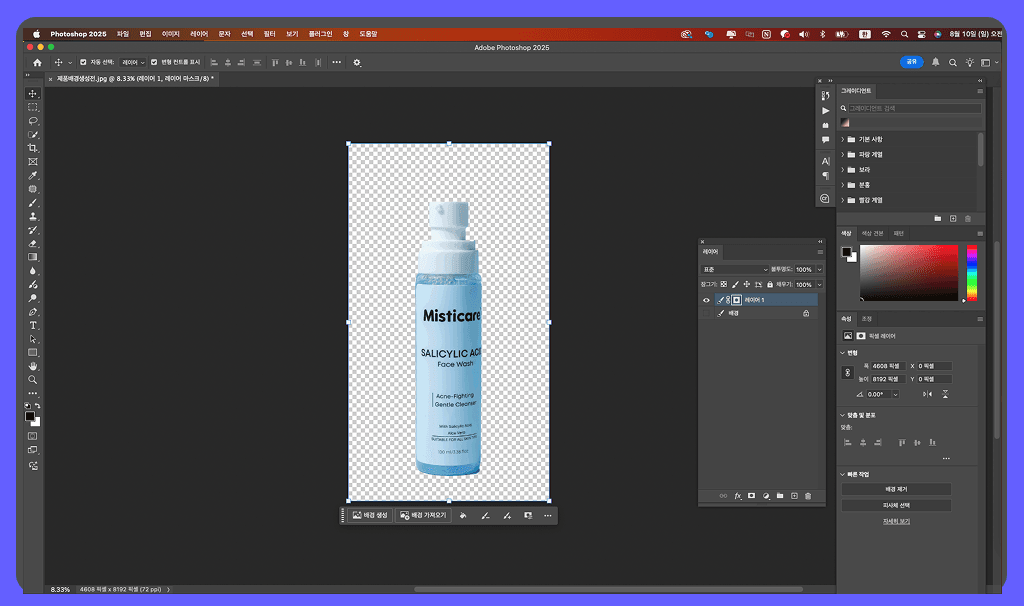Open the 플러그인 menu
1024x606 pixels.
point(320,34)
